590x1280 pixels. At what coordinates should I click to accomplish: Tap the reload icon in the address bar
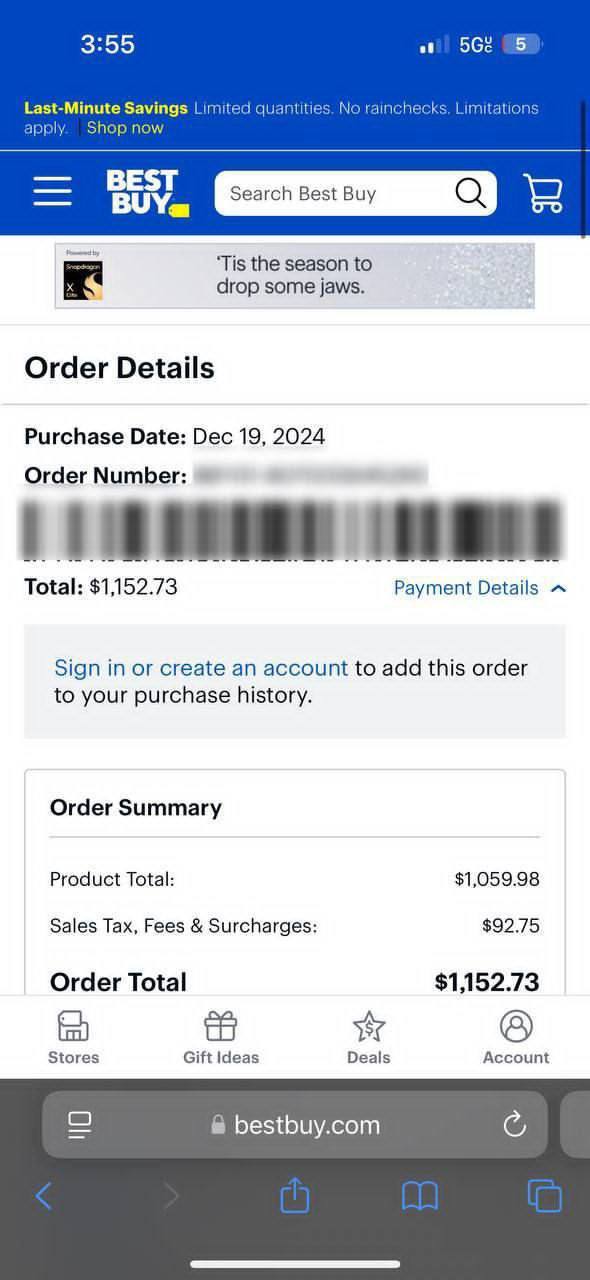point(514,1124)
